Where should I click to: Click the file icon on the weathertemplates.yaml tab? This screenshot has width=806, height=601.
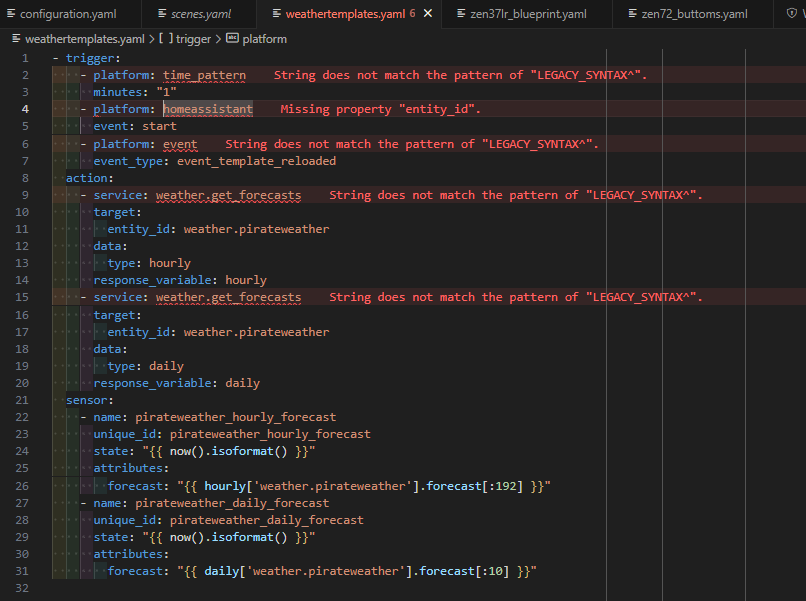(277, 14)
